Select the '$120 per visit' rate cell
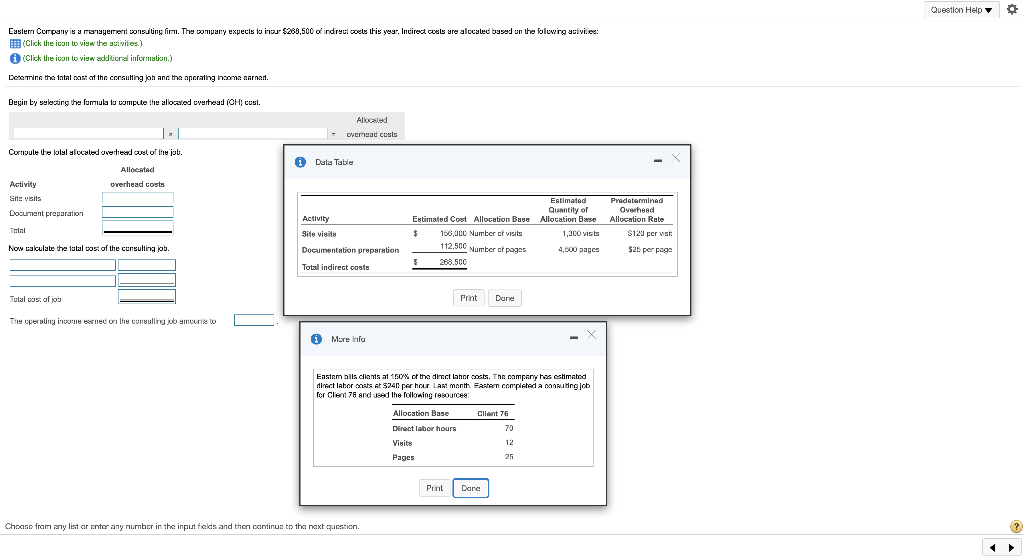1024x559 pixels. pyautogui.click(x=649, y=233)
